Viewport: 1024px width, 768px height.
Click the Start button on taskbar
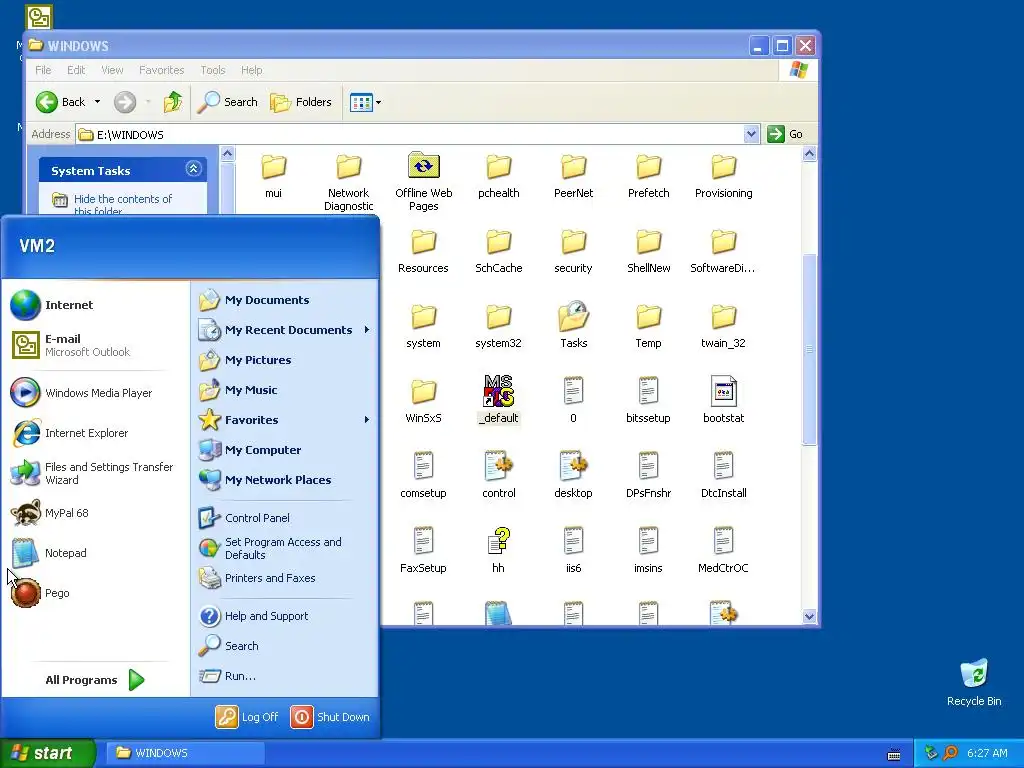click(48, 753)
